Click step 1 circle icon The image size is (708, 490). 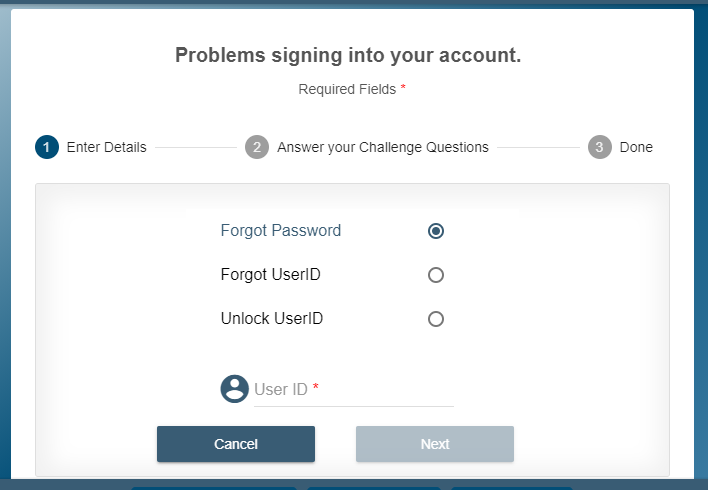click(x=46, y=147)
